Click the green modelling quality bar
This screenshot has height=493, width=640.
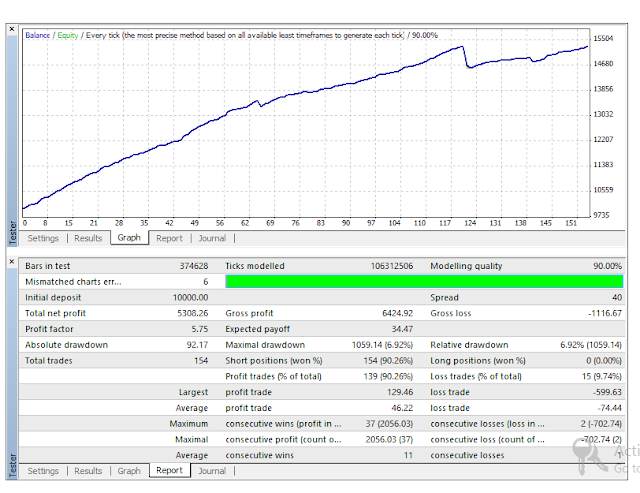click(x=424, y=282)
